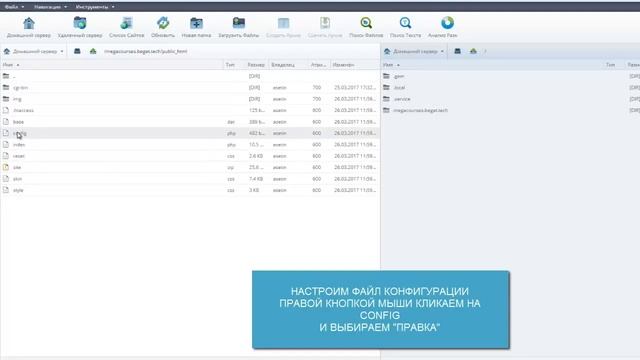The height and width of the screenshot is (360, 640).
Task: Expand right panel Домашний сервер dropdown
Action: coord(414,51)
